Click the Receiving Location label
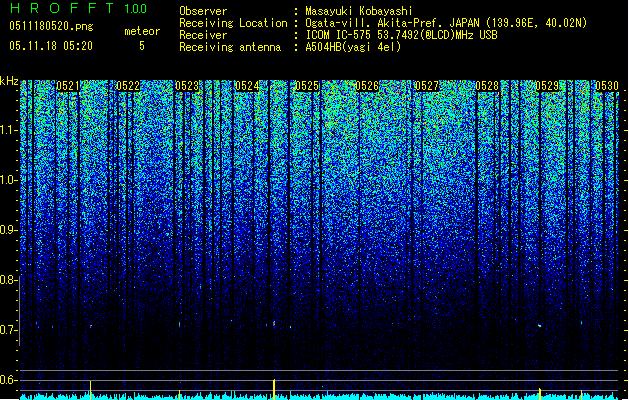Viewport: 629px width, 400px height. click(x=233, y=23)
